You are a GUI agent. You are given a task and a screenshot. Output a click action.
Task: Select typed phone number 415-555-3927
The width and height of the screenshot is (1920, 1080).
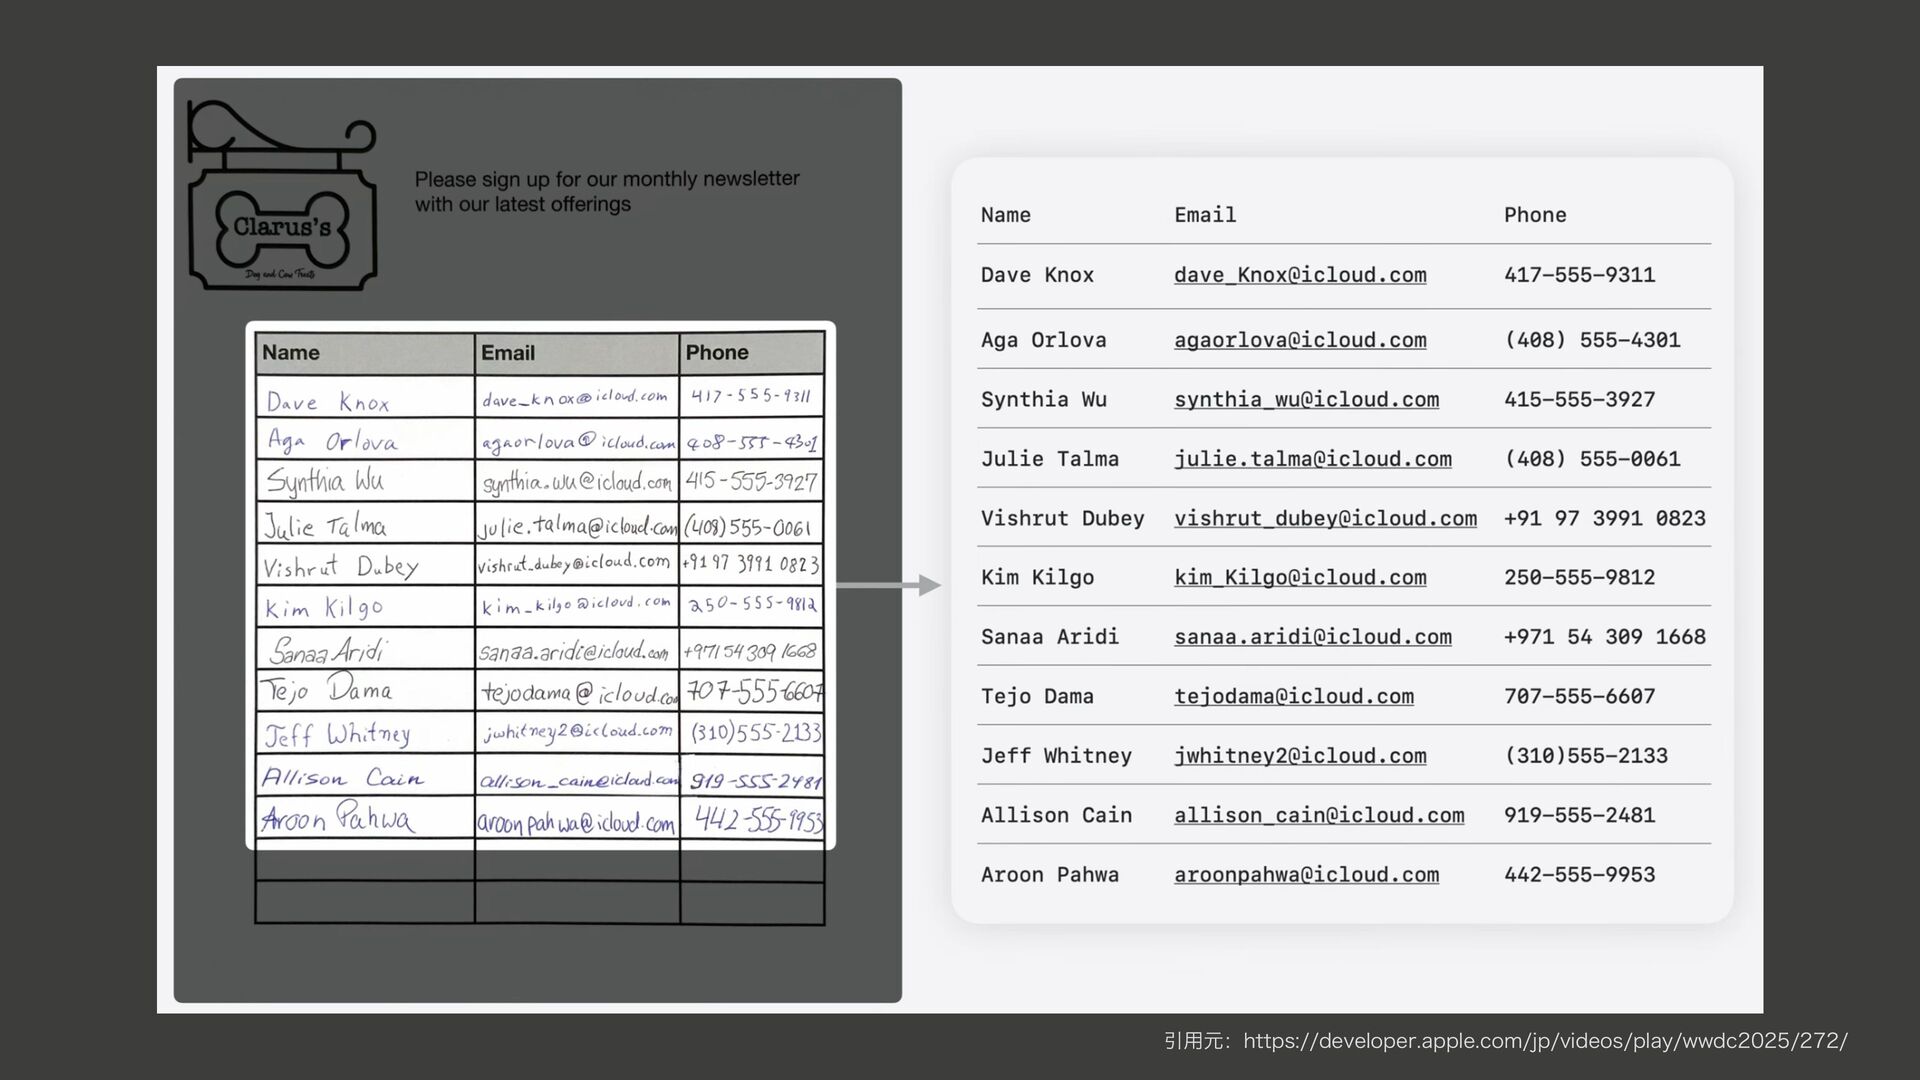click(1579, 400)
